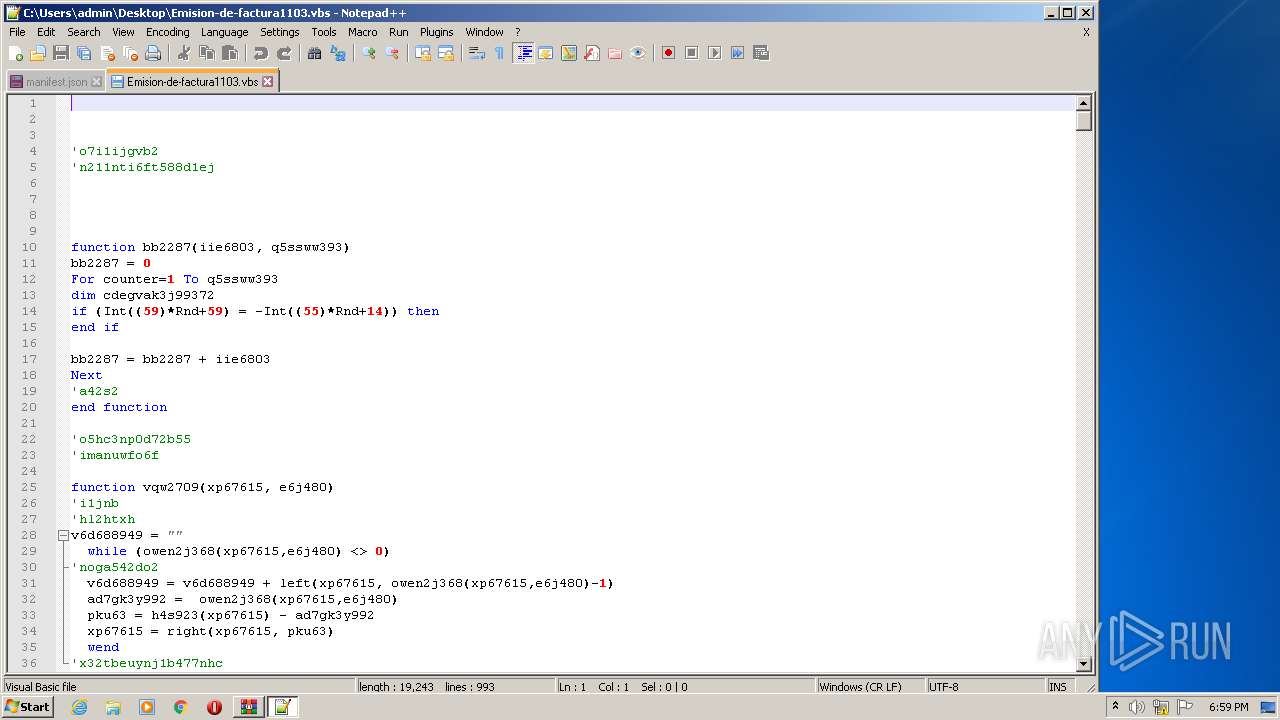Screen dimensions: 1280x720
Task: Open the Function List icon
Action: coord(592,53)
